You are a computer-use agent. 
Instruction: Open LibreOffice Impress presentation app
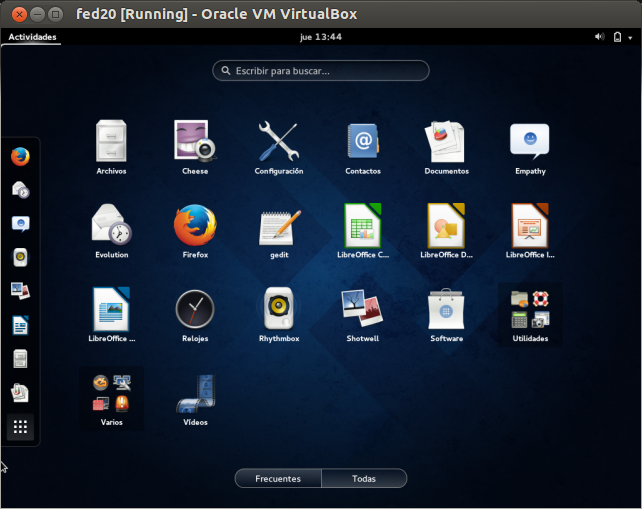pyautogui.click(x=530, y=231)
